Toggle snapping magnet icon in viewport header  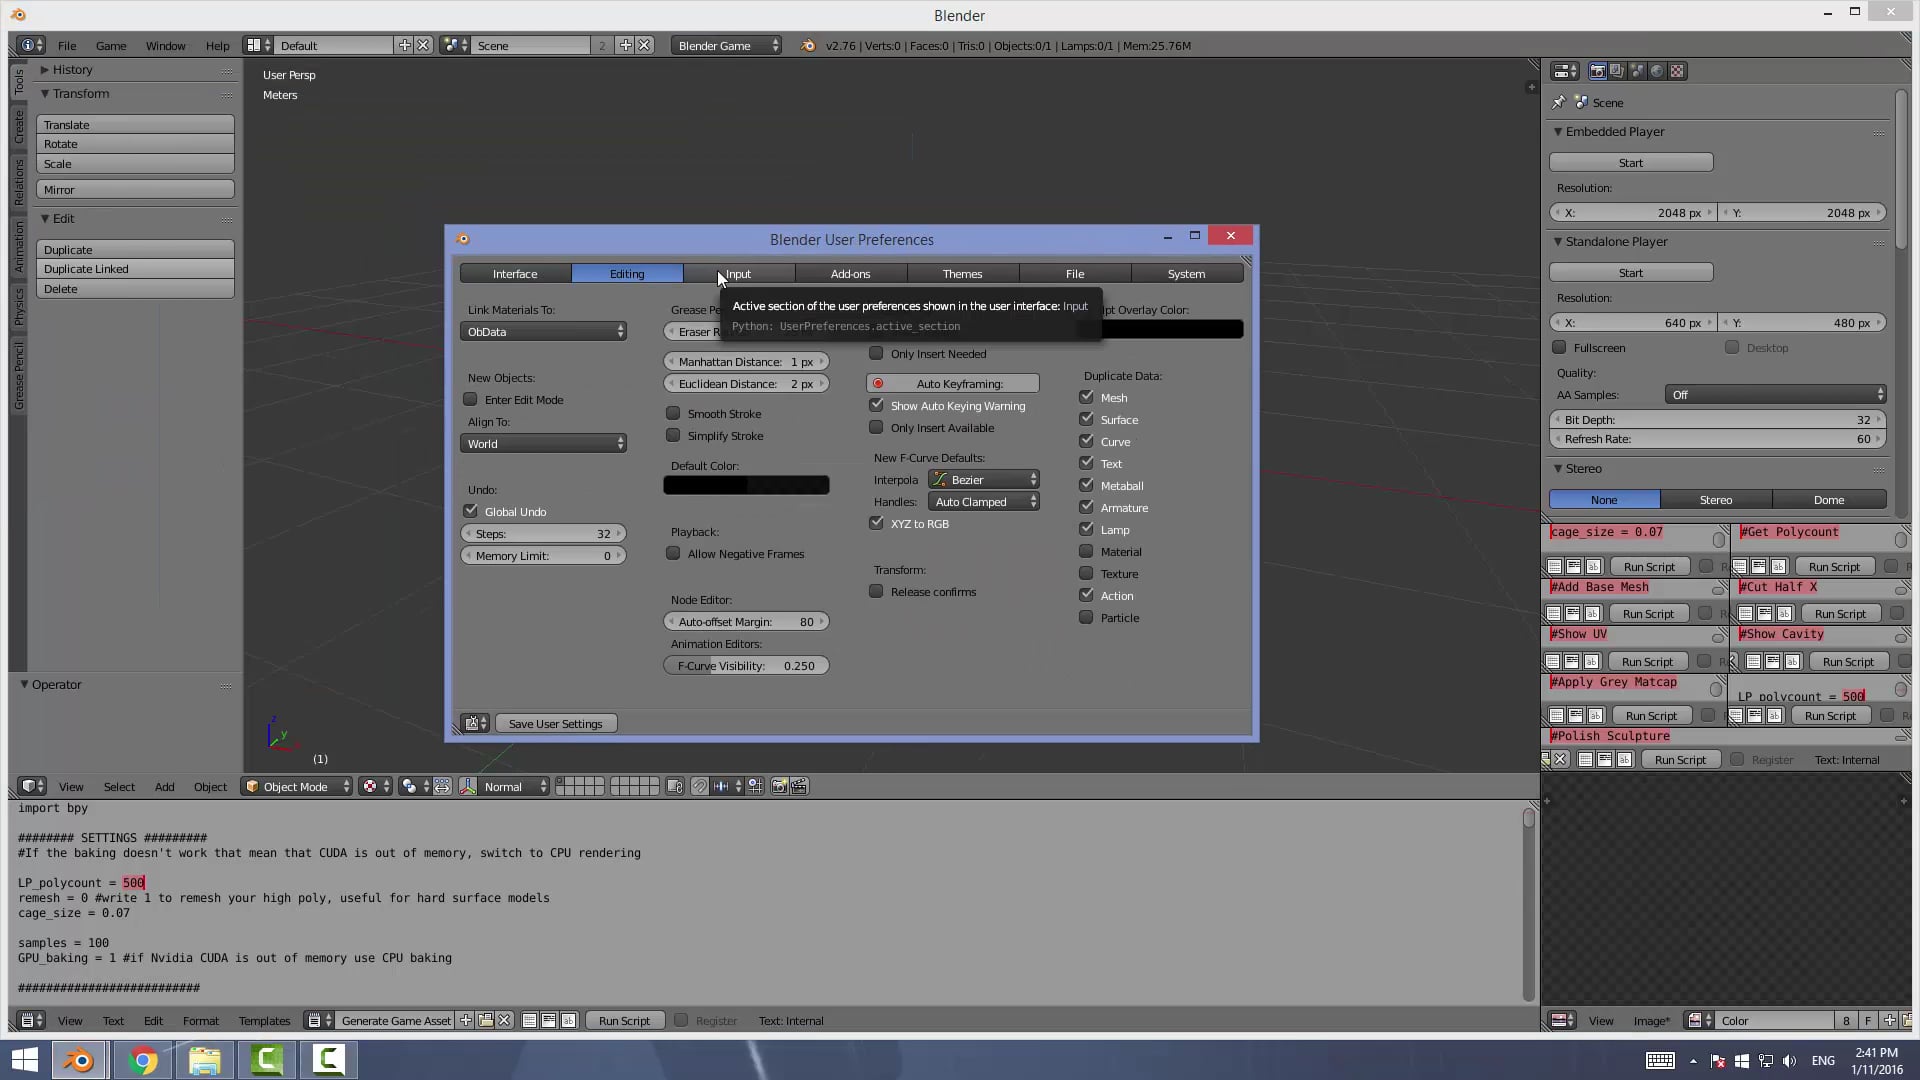coord(700,787)
